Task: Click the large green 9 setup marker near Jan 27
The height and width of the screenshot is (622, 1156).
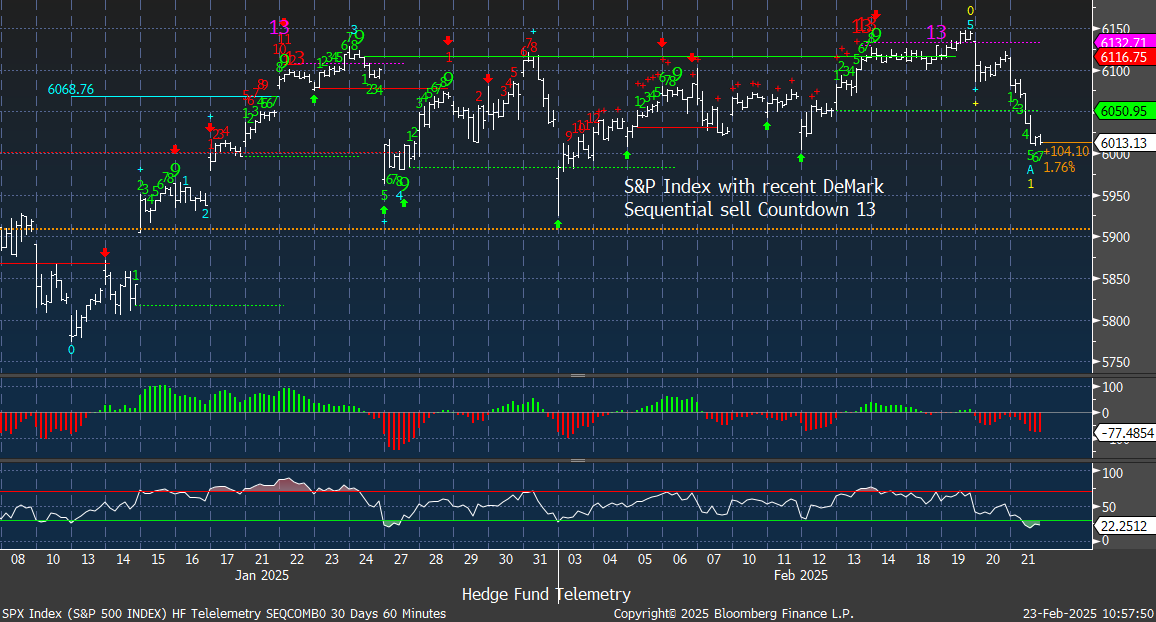Action: 404,184
